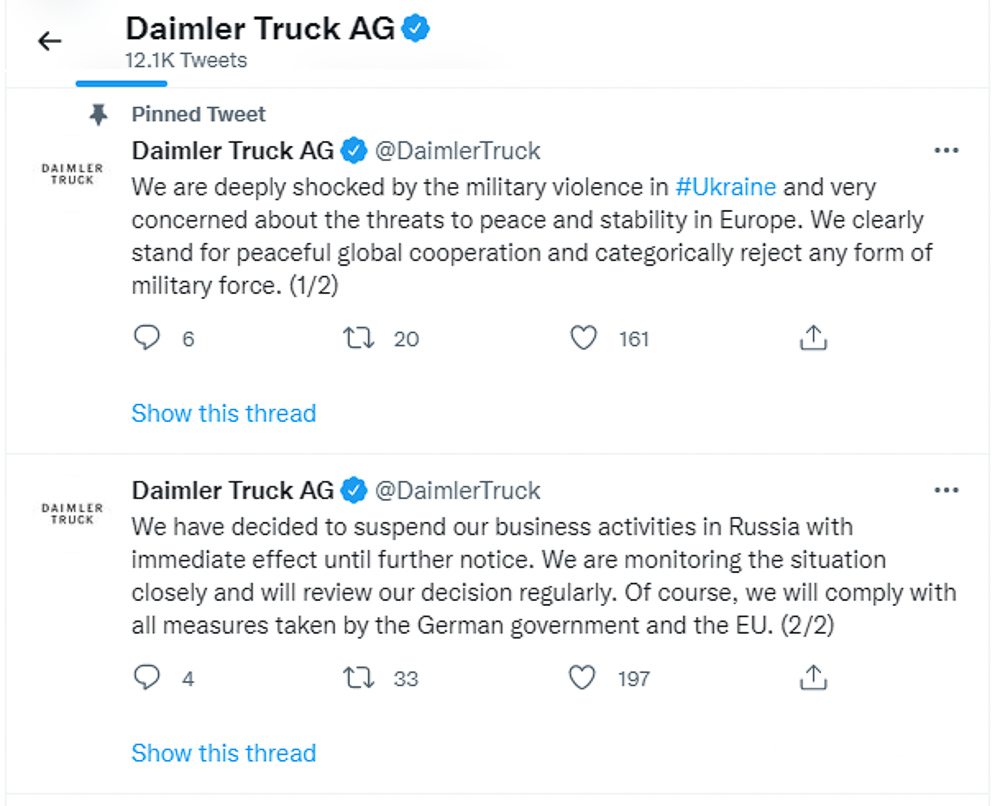
Task: Reply to the Russia suspension tweet
Action: click(147, 678)
